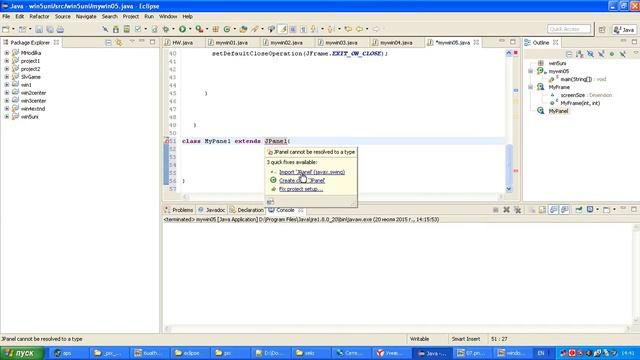The height and width of the screenshot is (360, 640).
Task: Open the File menu
Action: (6, 17)
